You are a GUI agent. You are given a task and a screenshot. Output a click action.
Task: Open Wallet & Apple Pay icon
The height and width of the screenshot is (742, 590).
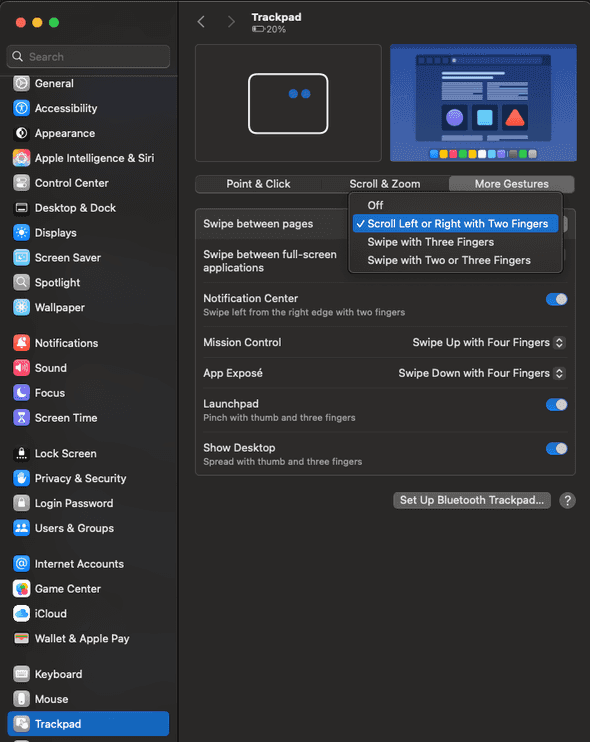(x=21, y=638)
